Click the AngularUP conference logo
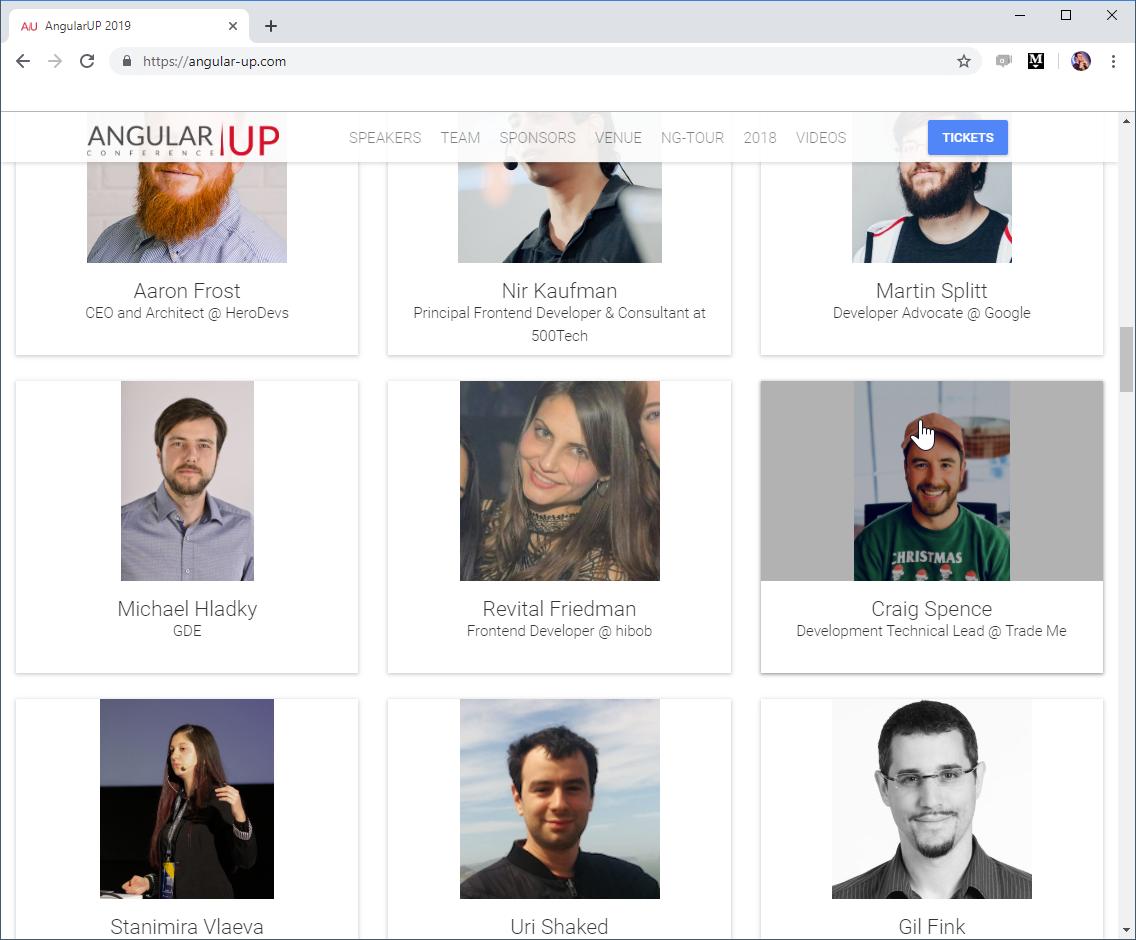The image size is (1136, 940). coord(183,139)
